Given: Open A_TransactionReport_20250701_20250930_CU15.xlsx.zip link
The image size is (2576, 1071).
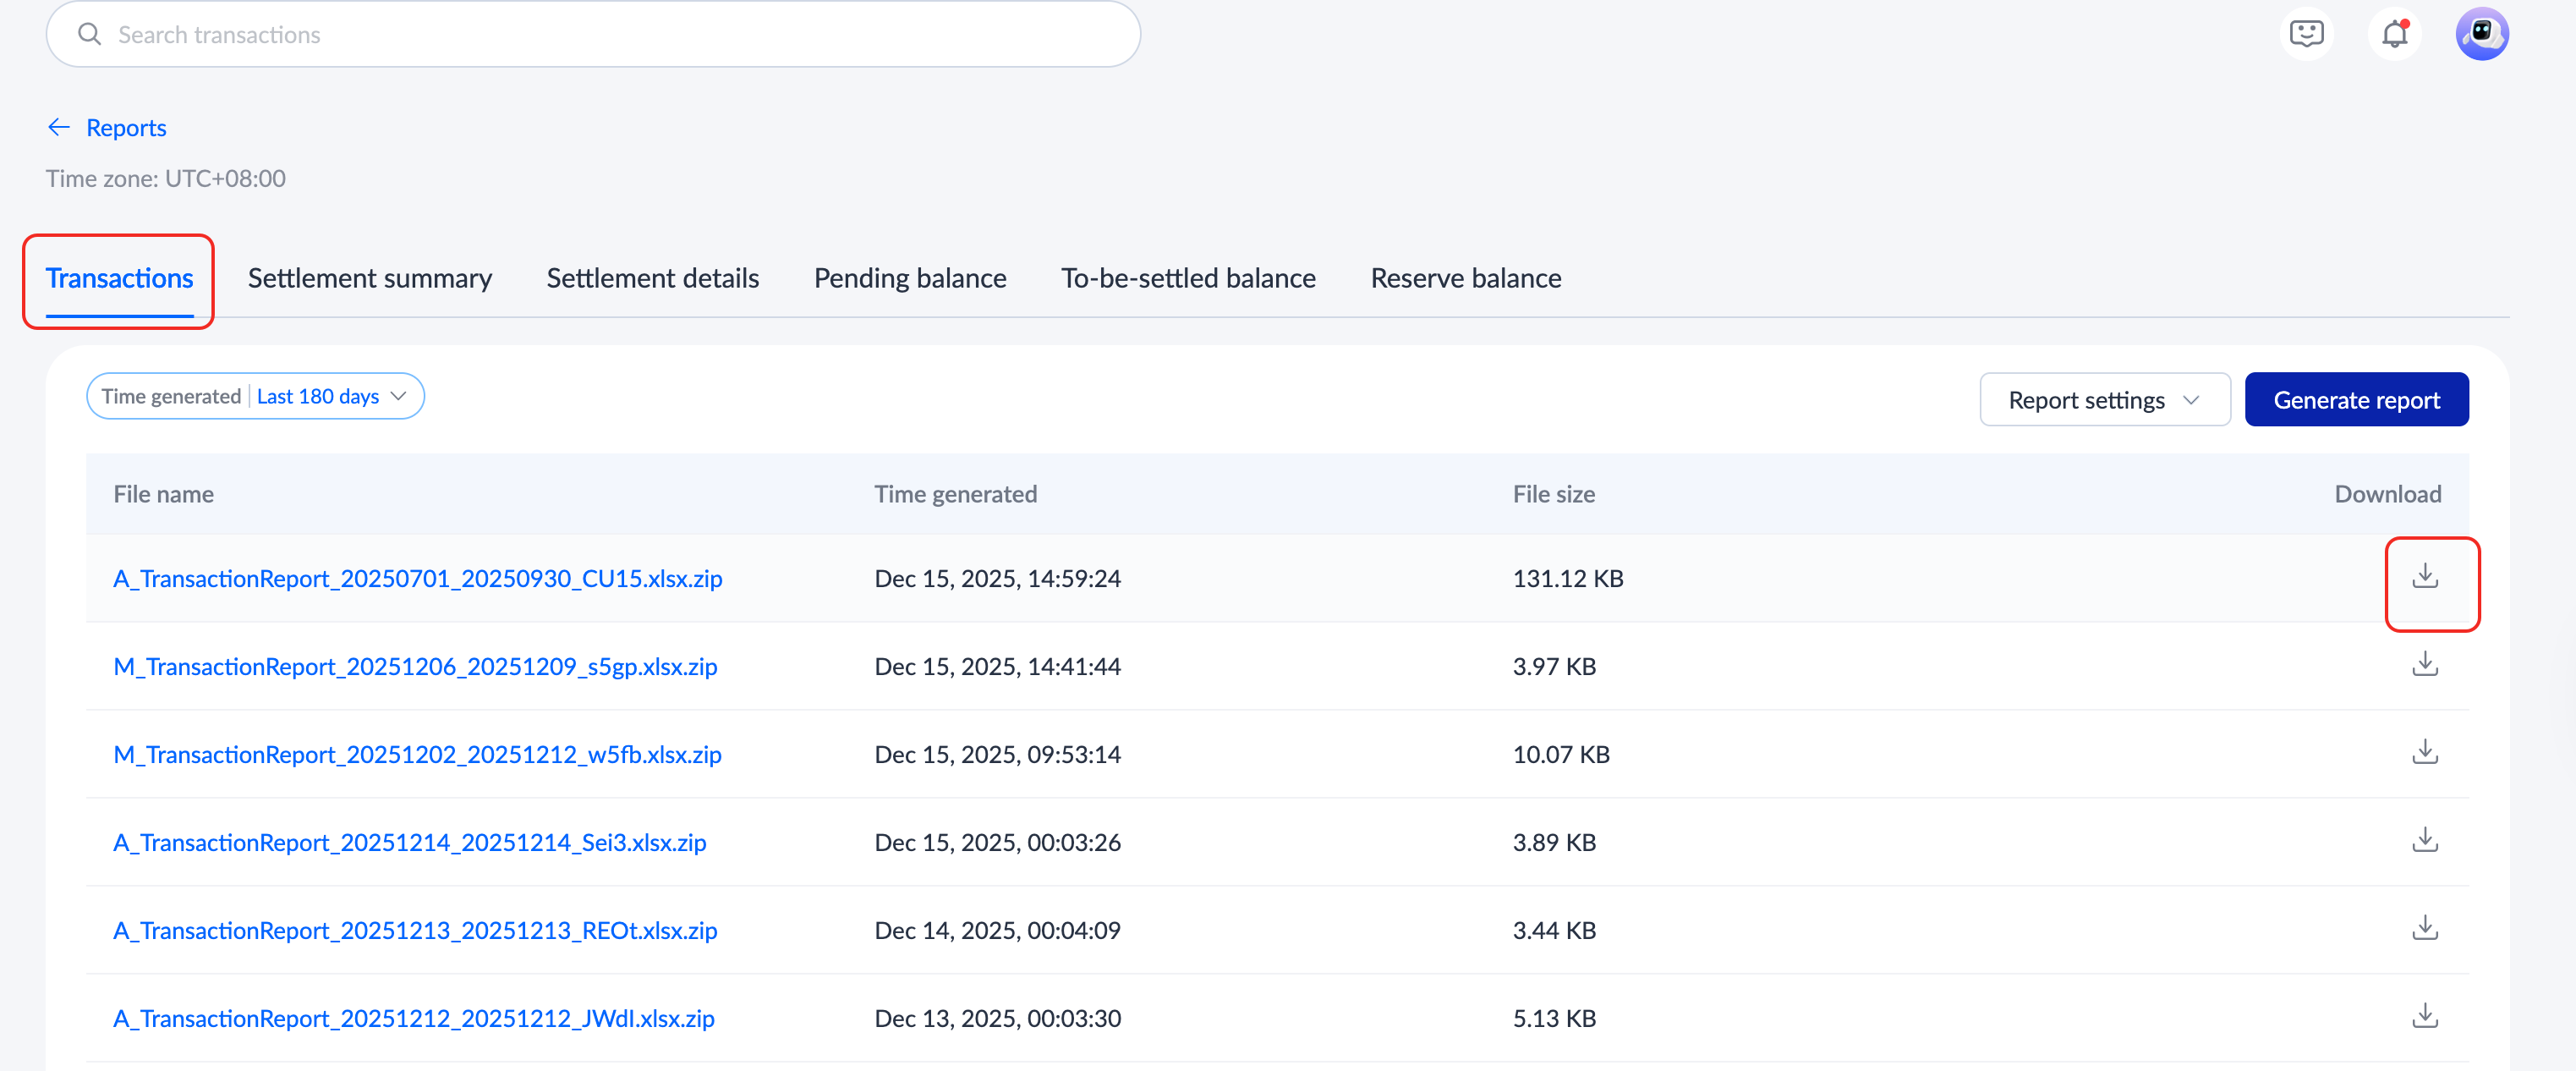Looking at the screenshot, I should 417,578.
